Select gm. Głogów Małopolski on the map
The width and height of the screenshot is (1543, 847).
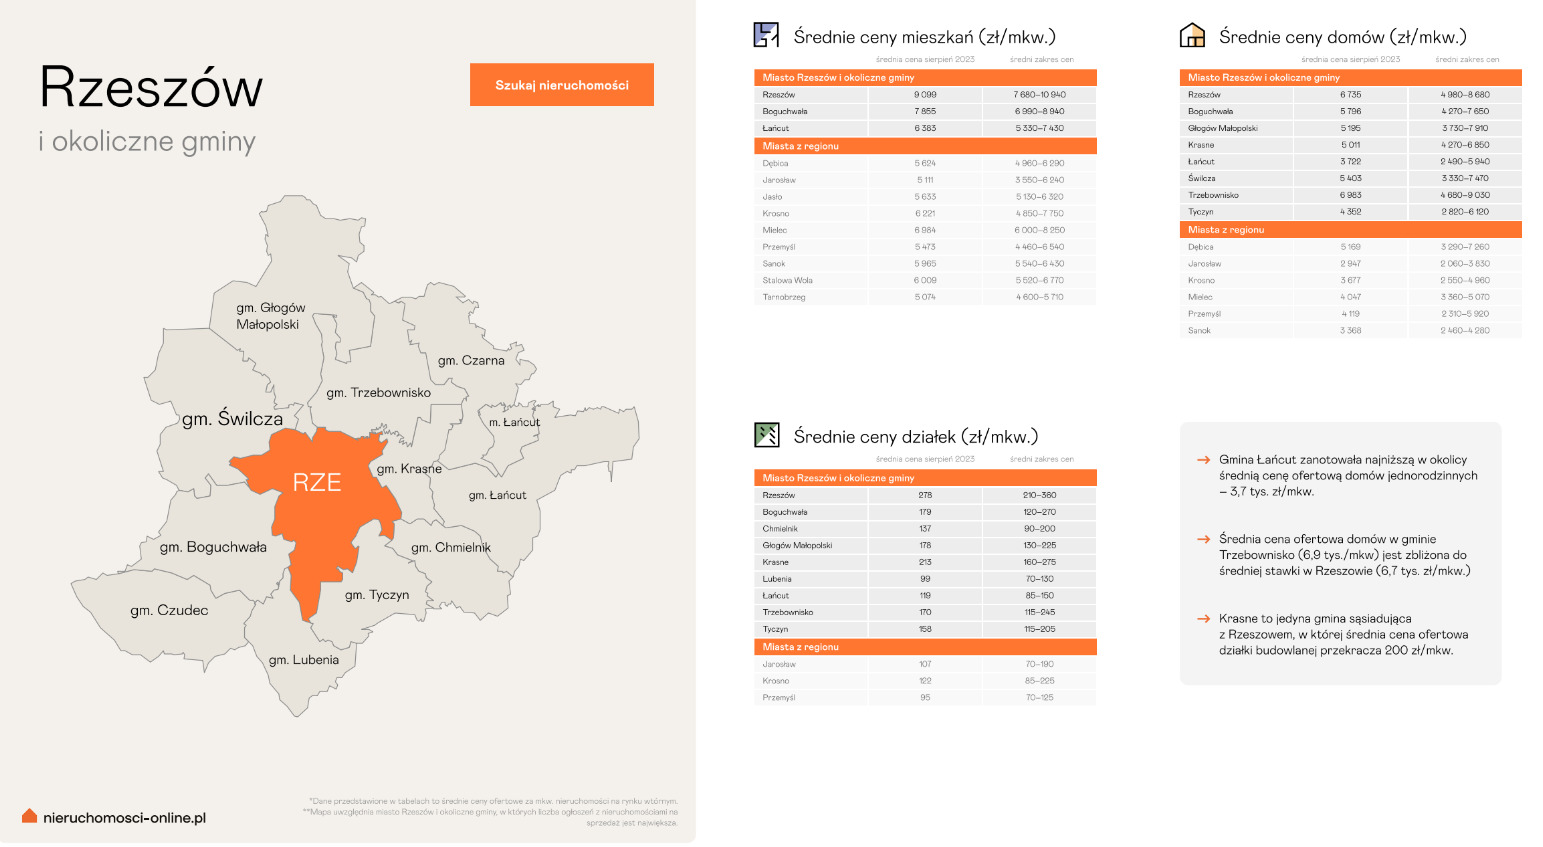pyautogui.click(x=270, y=316)
